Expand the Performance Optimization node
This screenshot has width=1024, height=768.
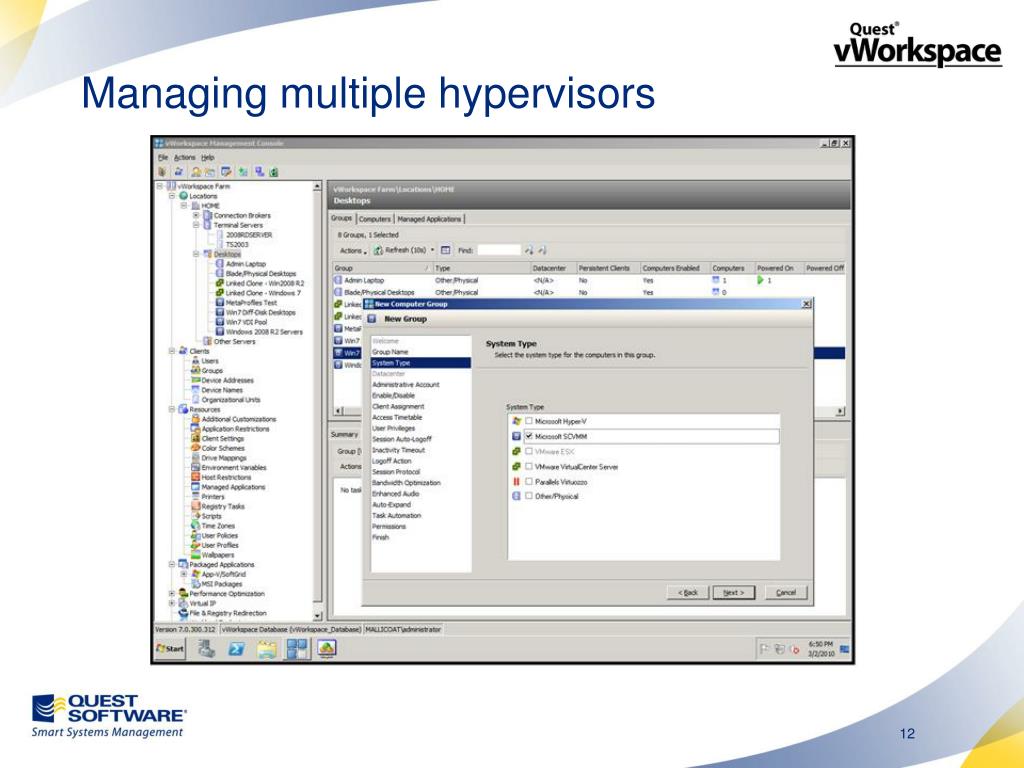[172, 594]
